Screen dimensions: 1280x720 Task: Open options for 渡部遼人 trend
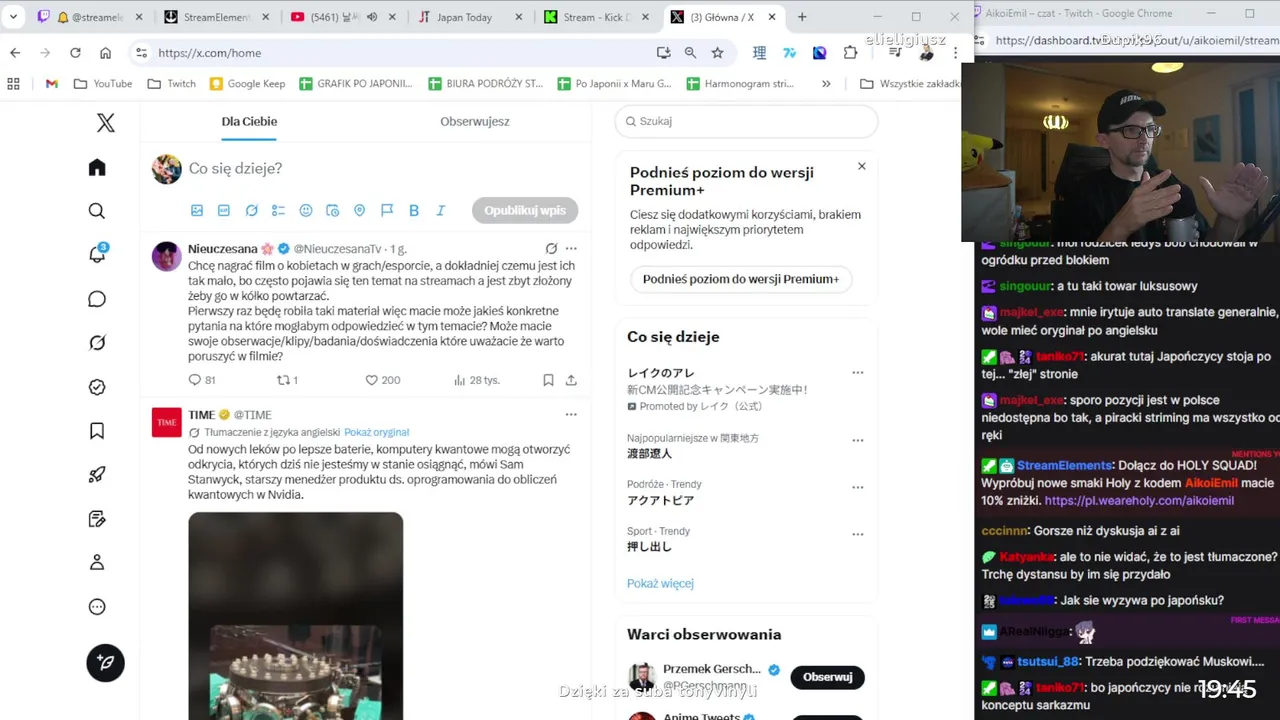coord(858,440)
